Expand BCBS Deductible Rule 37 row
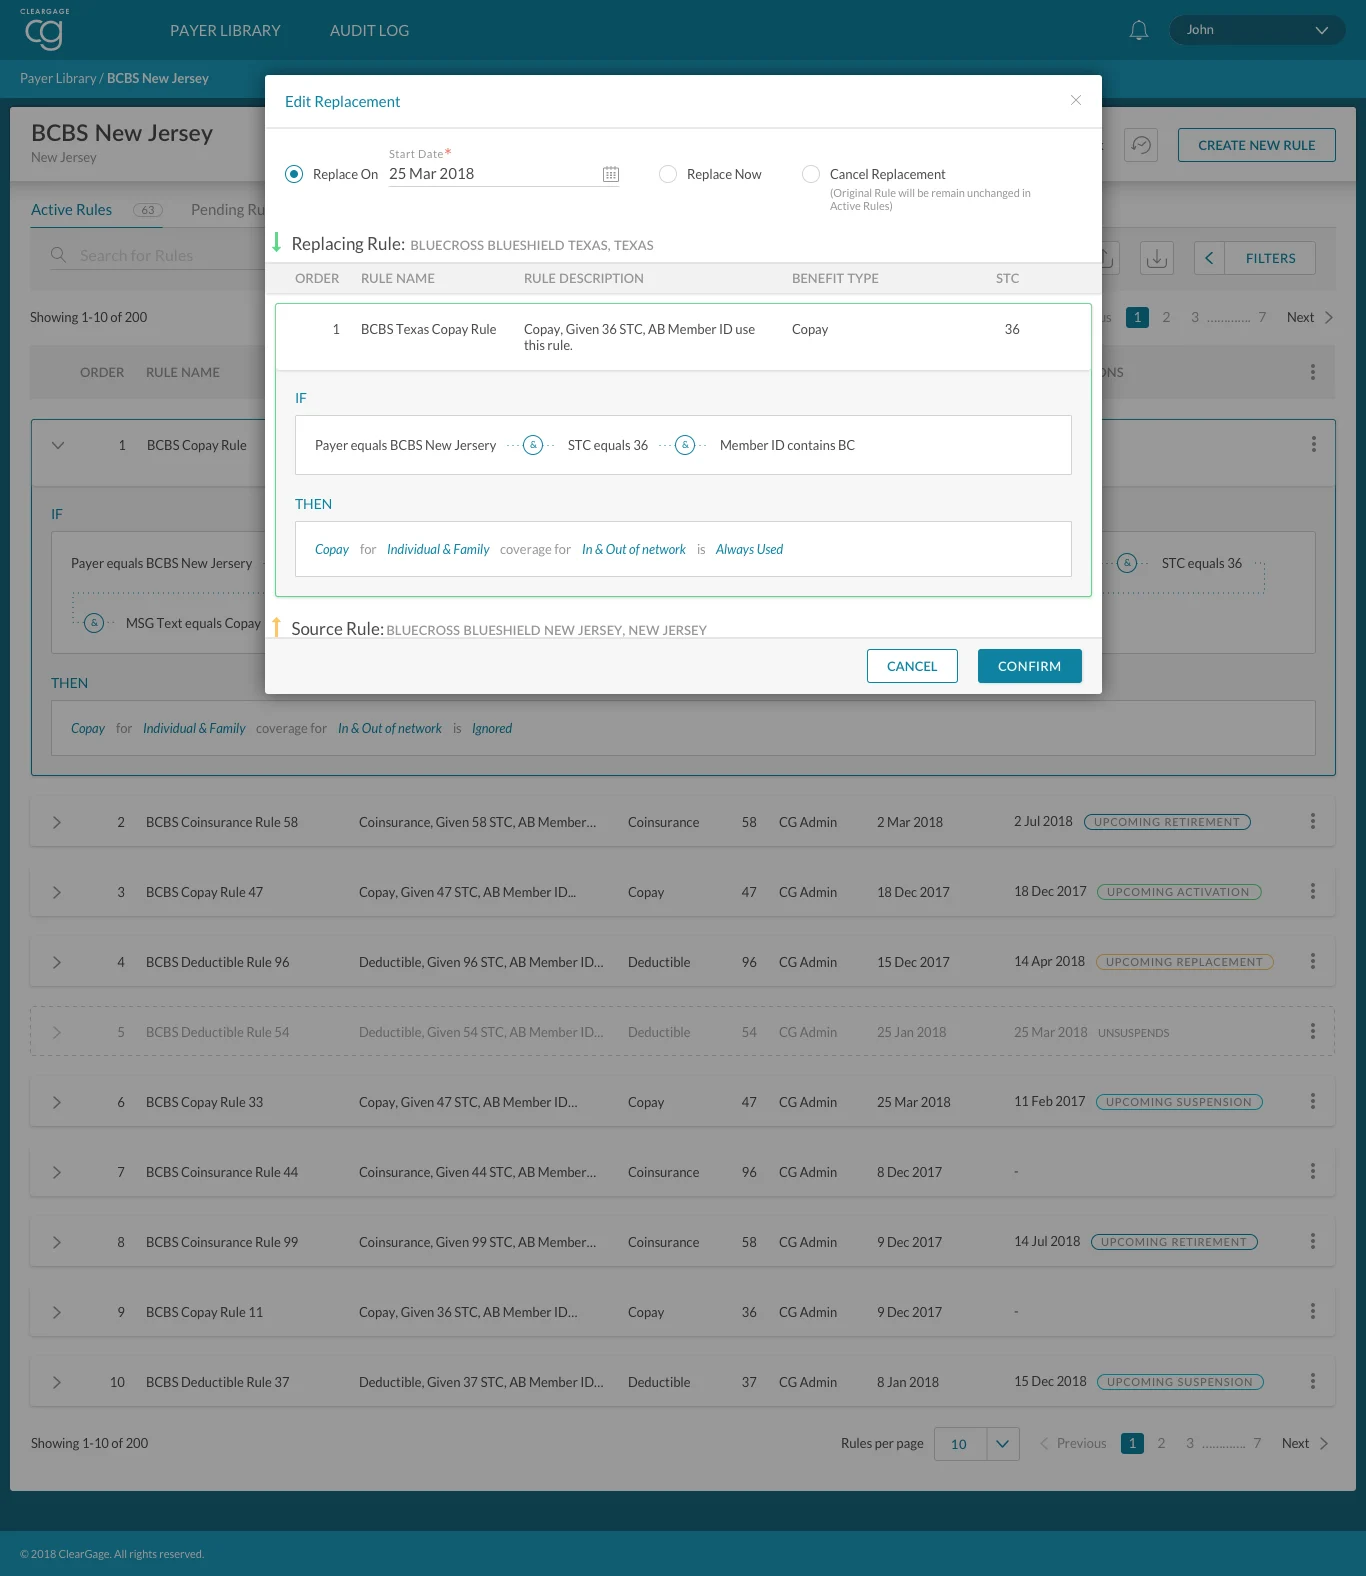The image size is (1366, 1576). (x=57, y=1382)
